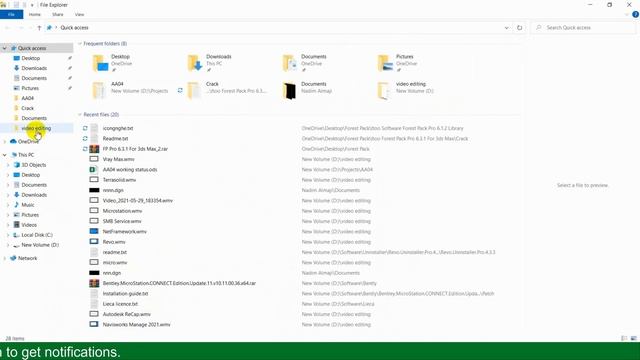Image resolution: width=640 pixels, height=360 pixels.
Task: Select Desktop under Quick access sidebar
Action: point(31,58)
